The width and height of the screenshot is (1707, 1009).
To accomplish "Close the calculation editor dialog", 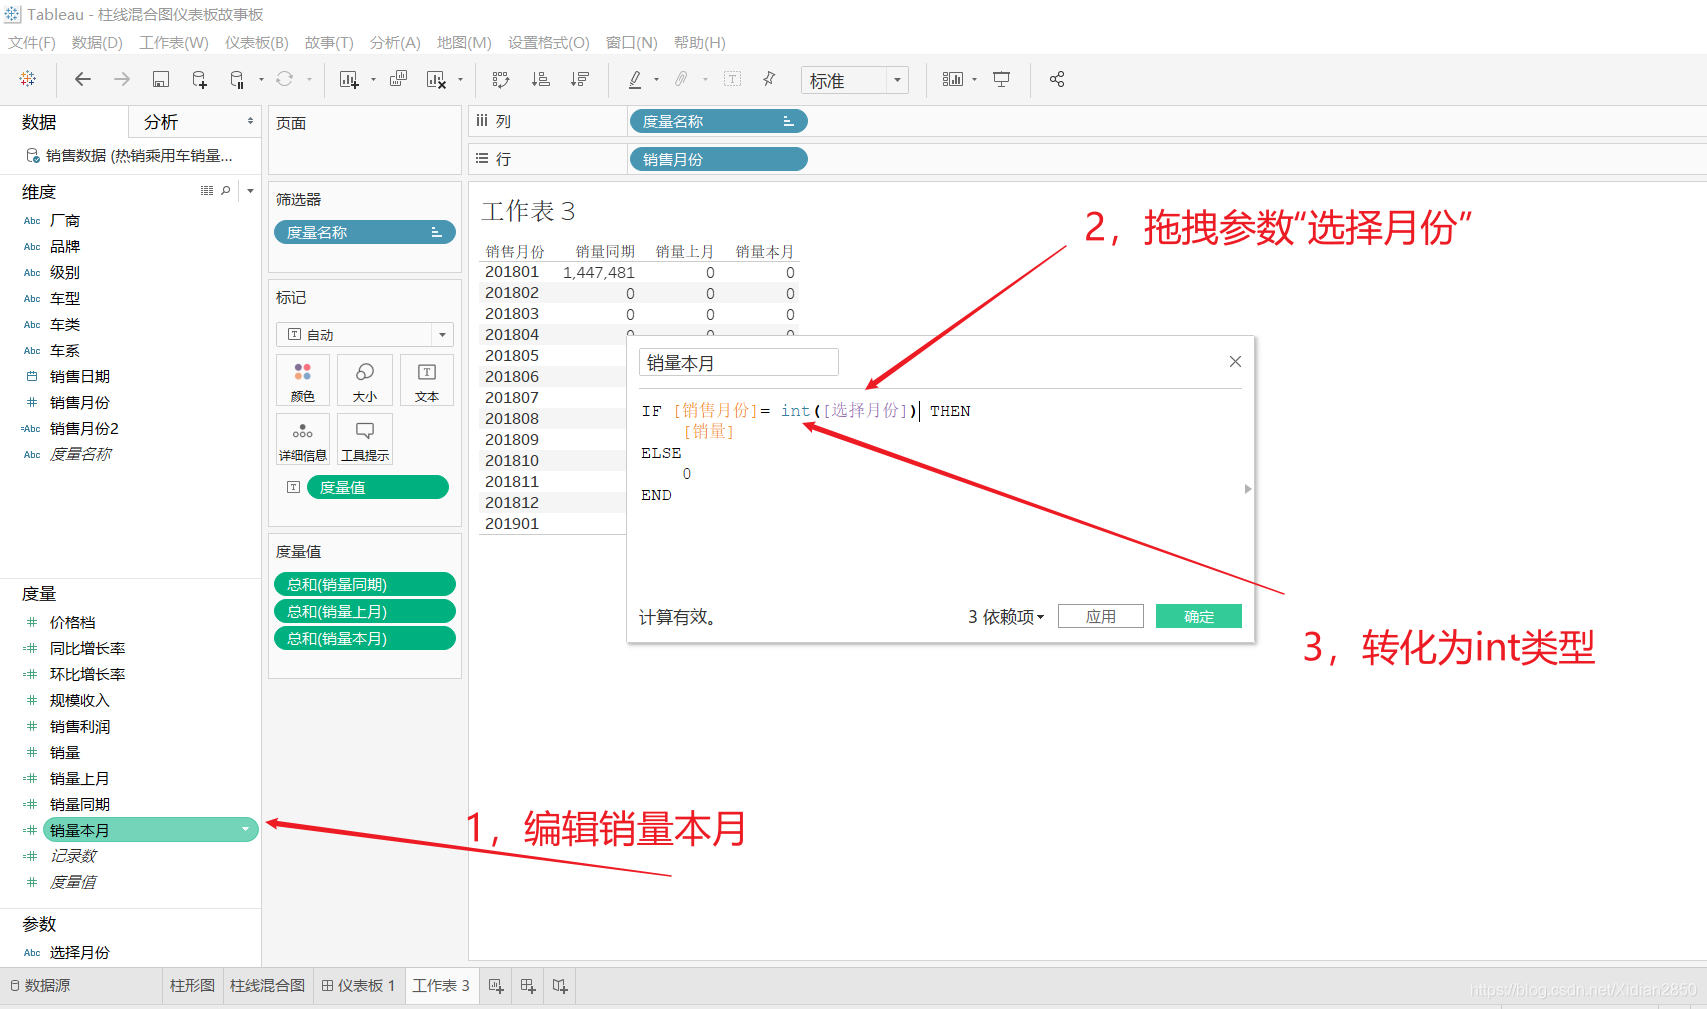I will [x=1235, y=362].
